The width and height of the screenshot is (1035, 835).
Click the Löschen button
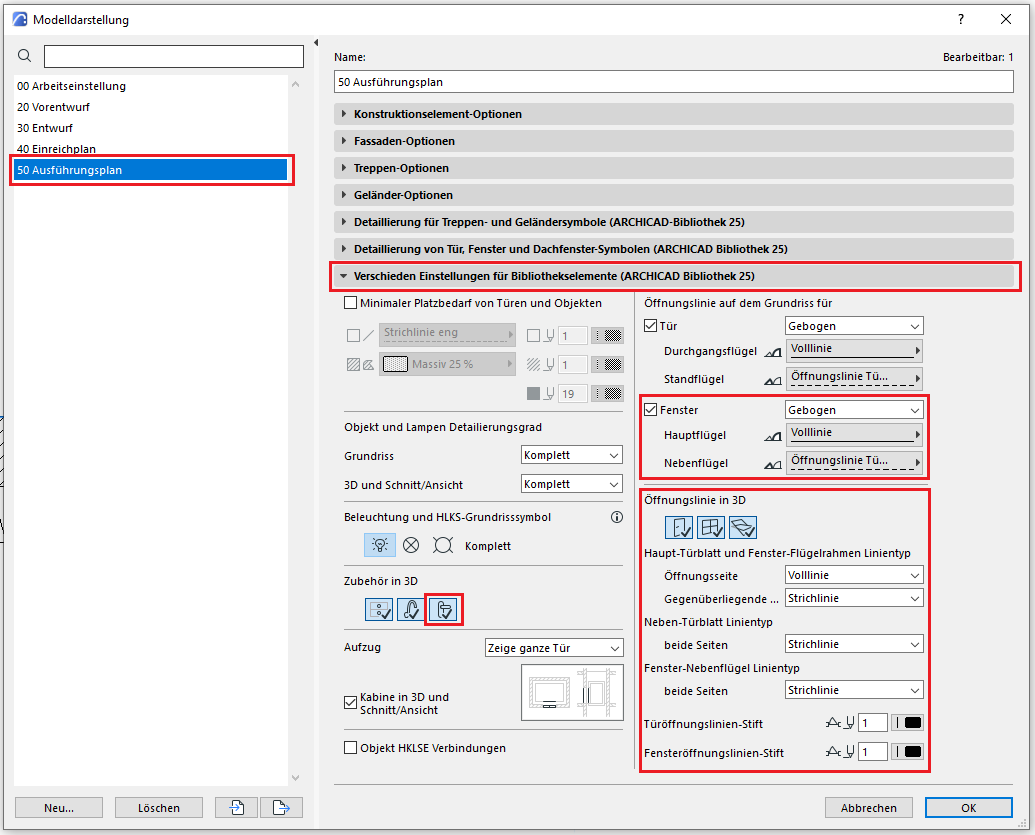point(159,807)
